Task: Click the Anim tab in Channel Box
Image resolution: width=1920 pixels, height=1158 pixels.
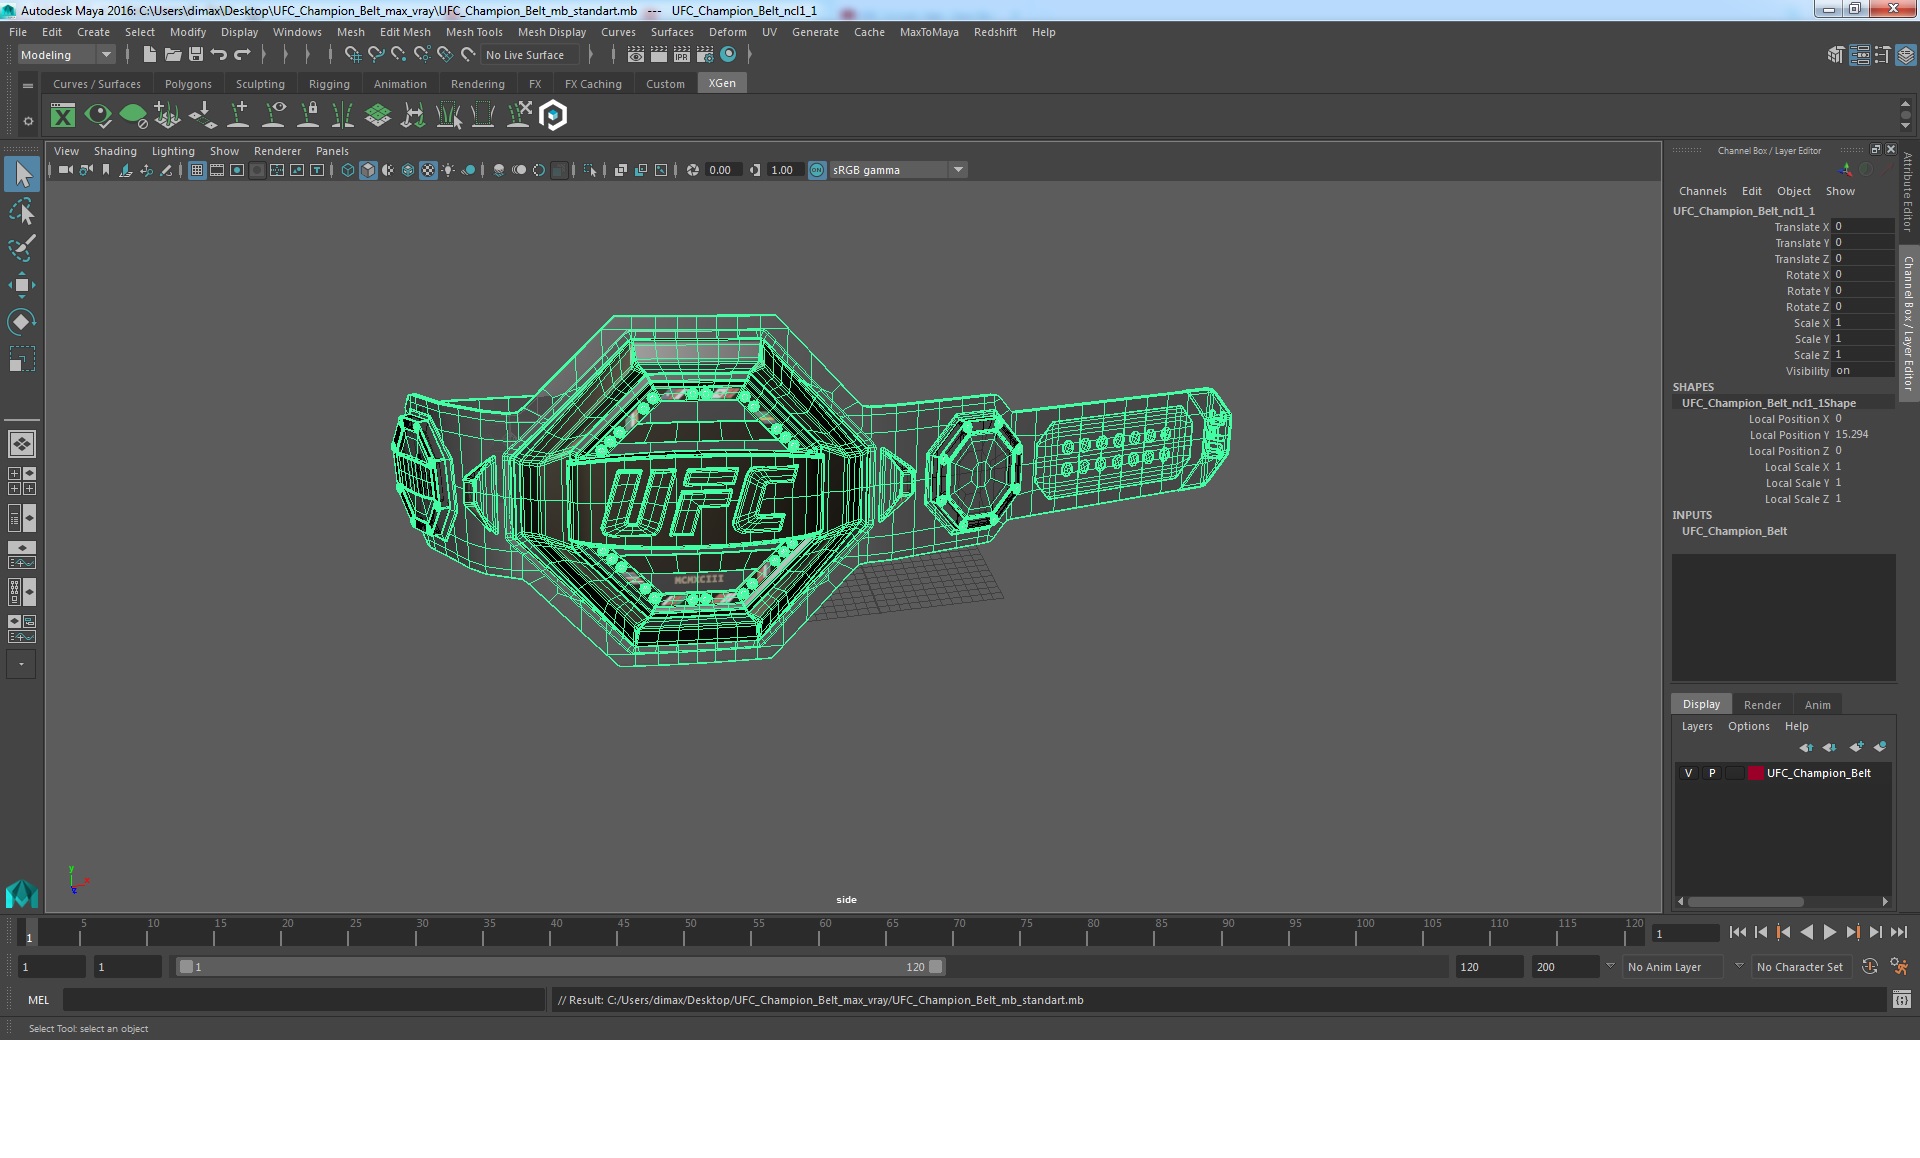Action: click(1816, 704)
